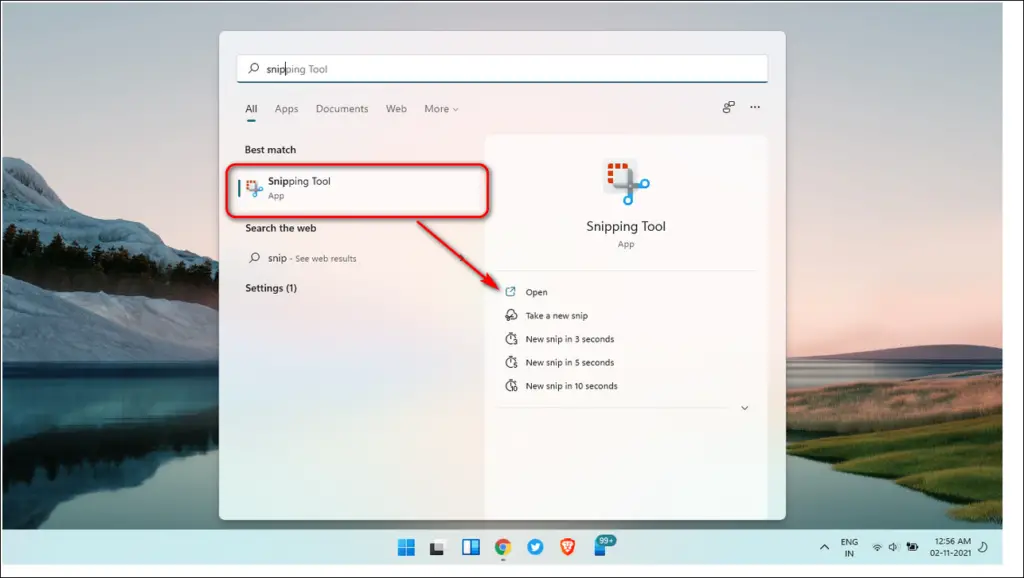Expand the More dropdown
1024x578 pixels.
[441, 108]
